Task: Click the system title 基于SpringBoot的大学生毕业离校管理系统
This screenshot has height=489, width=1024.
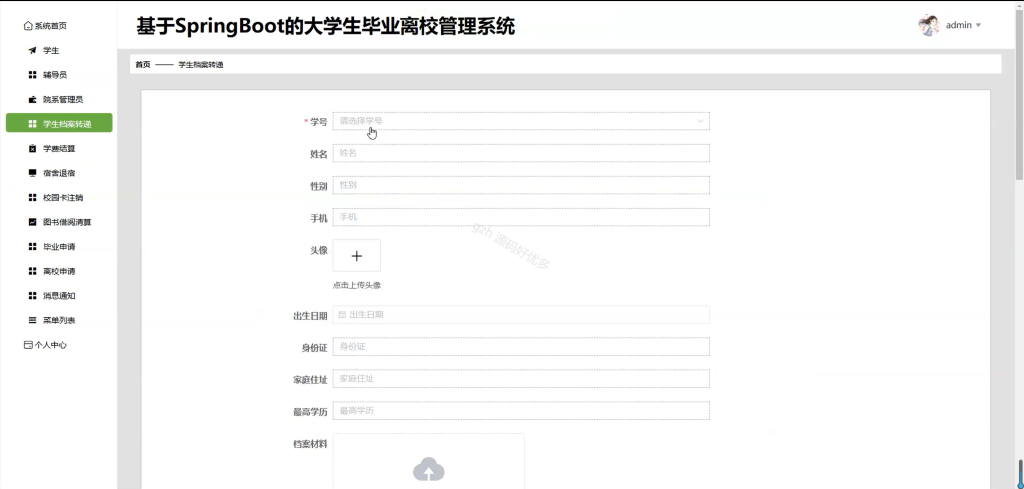Action: [325, 26]
